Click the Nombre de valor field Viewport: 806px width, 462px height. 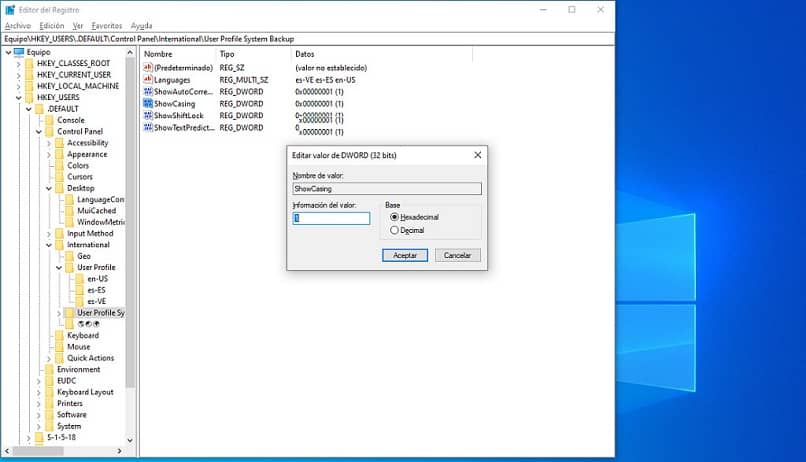pyautogui.click(x=387, y=189)
